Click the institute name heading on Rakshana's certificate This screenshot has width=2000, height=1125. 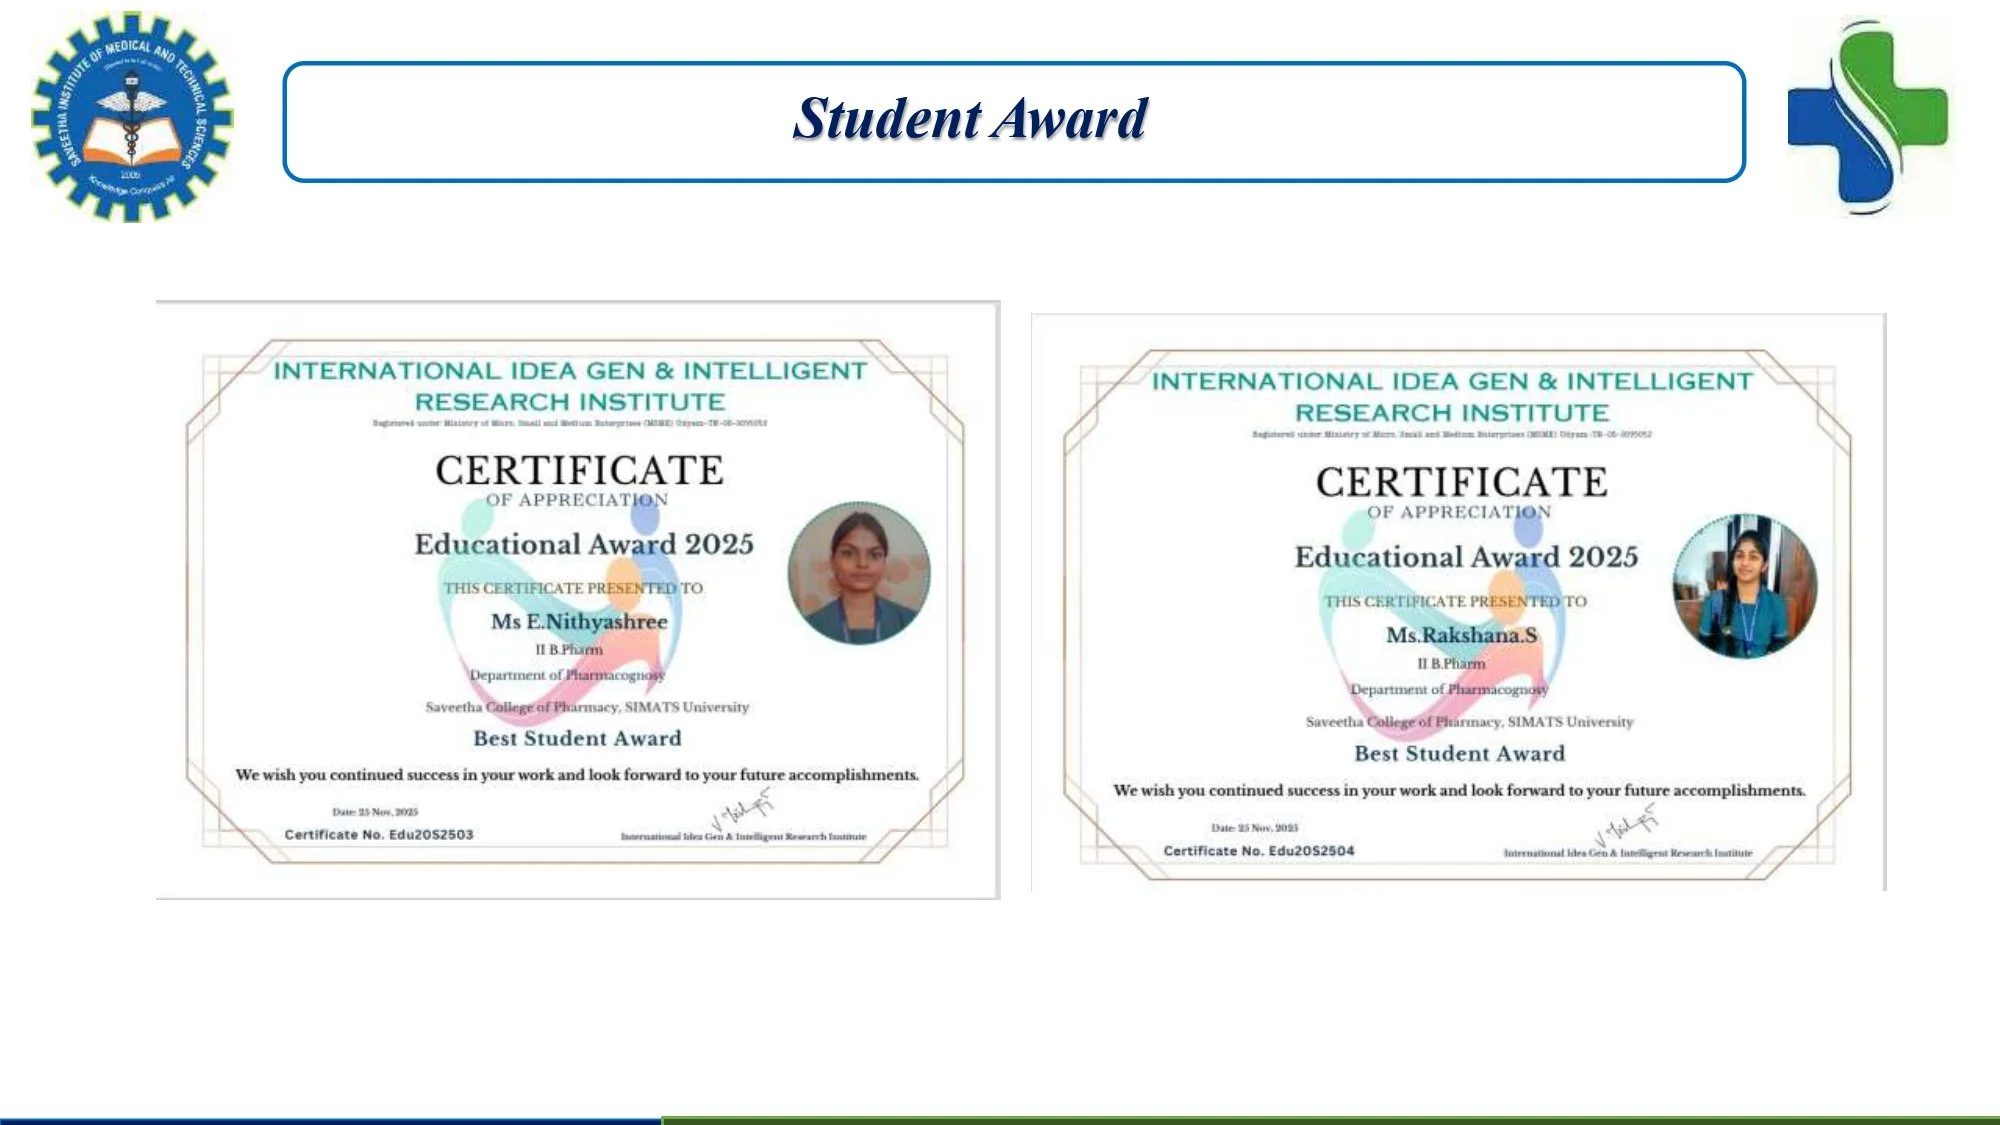pos(1452,397)
